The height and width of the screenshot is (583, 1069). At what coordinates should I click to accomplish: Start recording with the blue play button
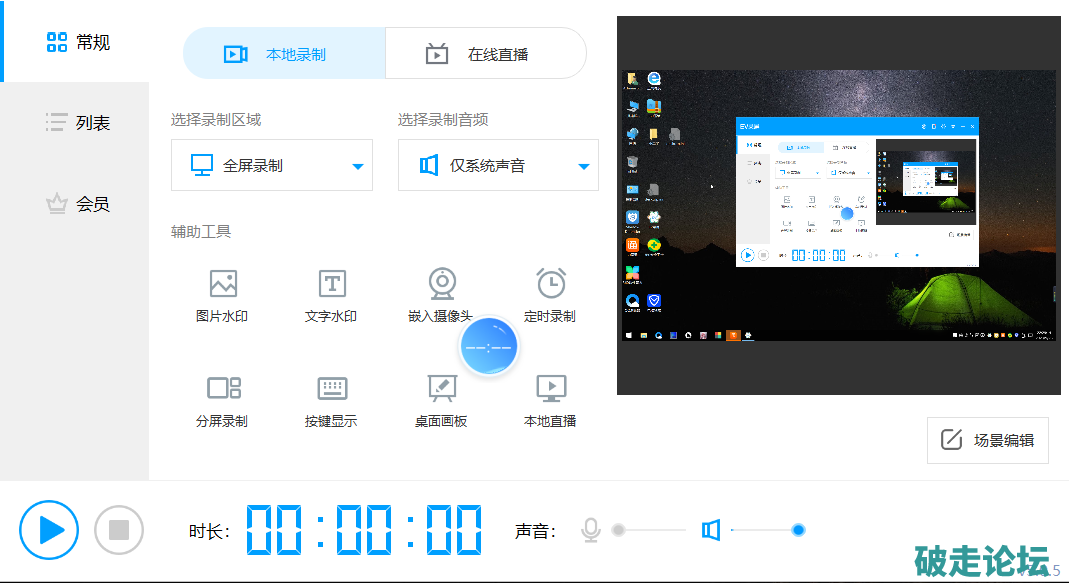(49, 530)
